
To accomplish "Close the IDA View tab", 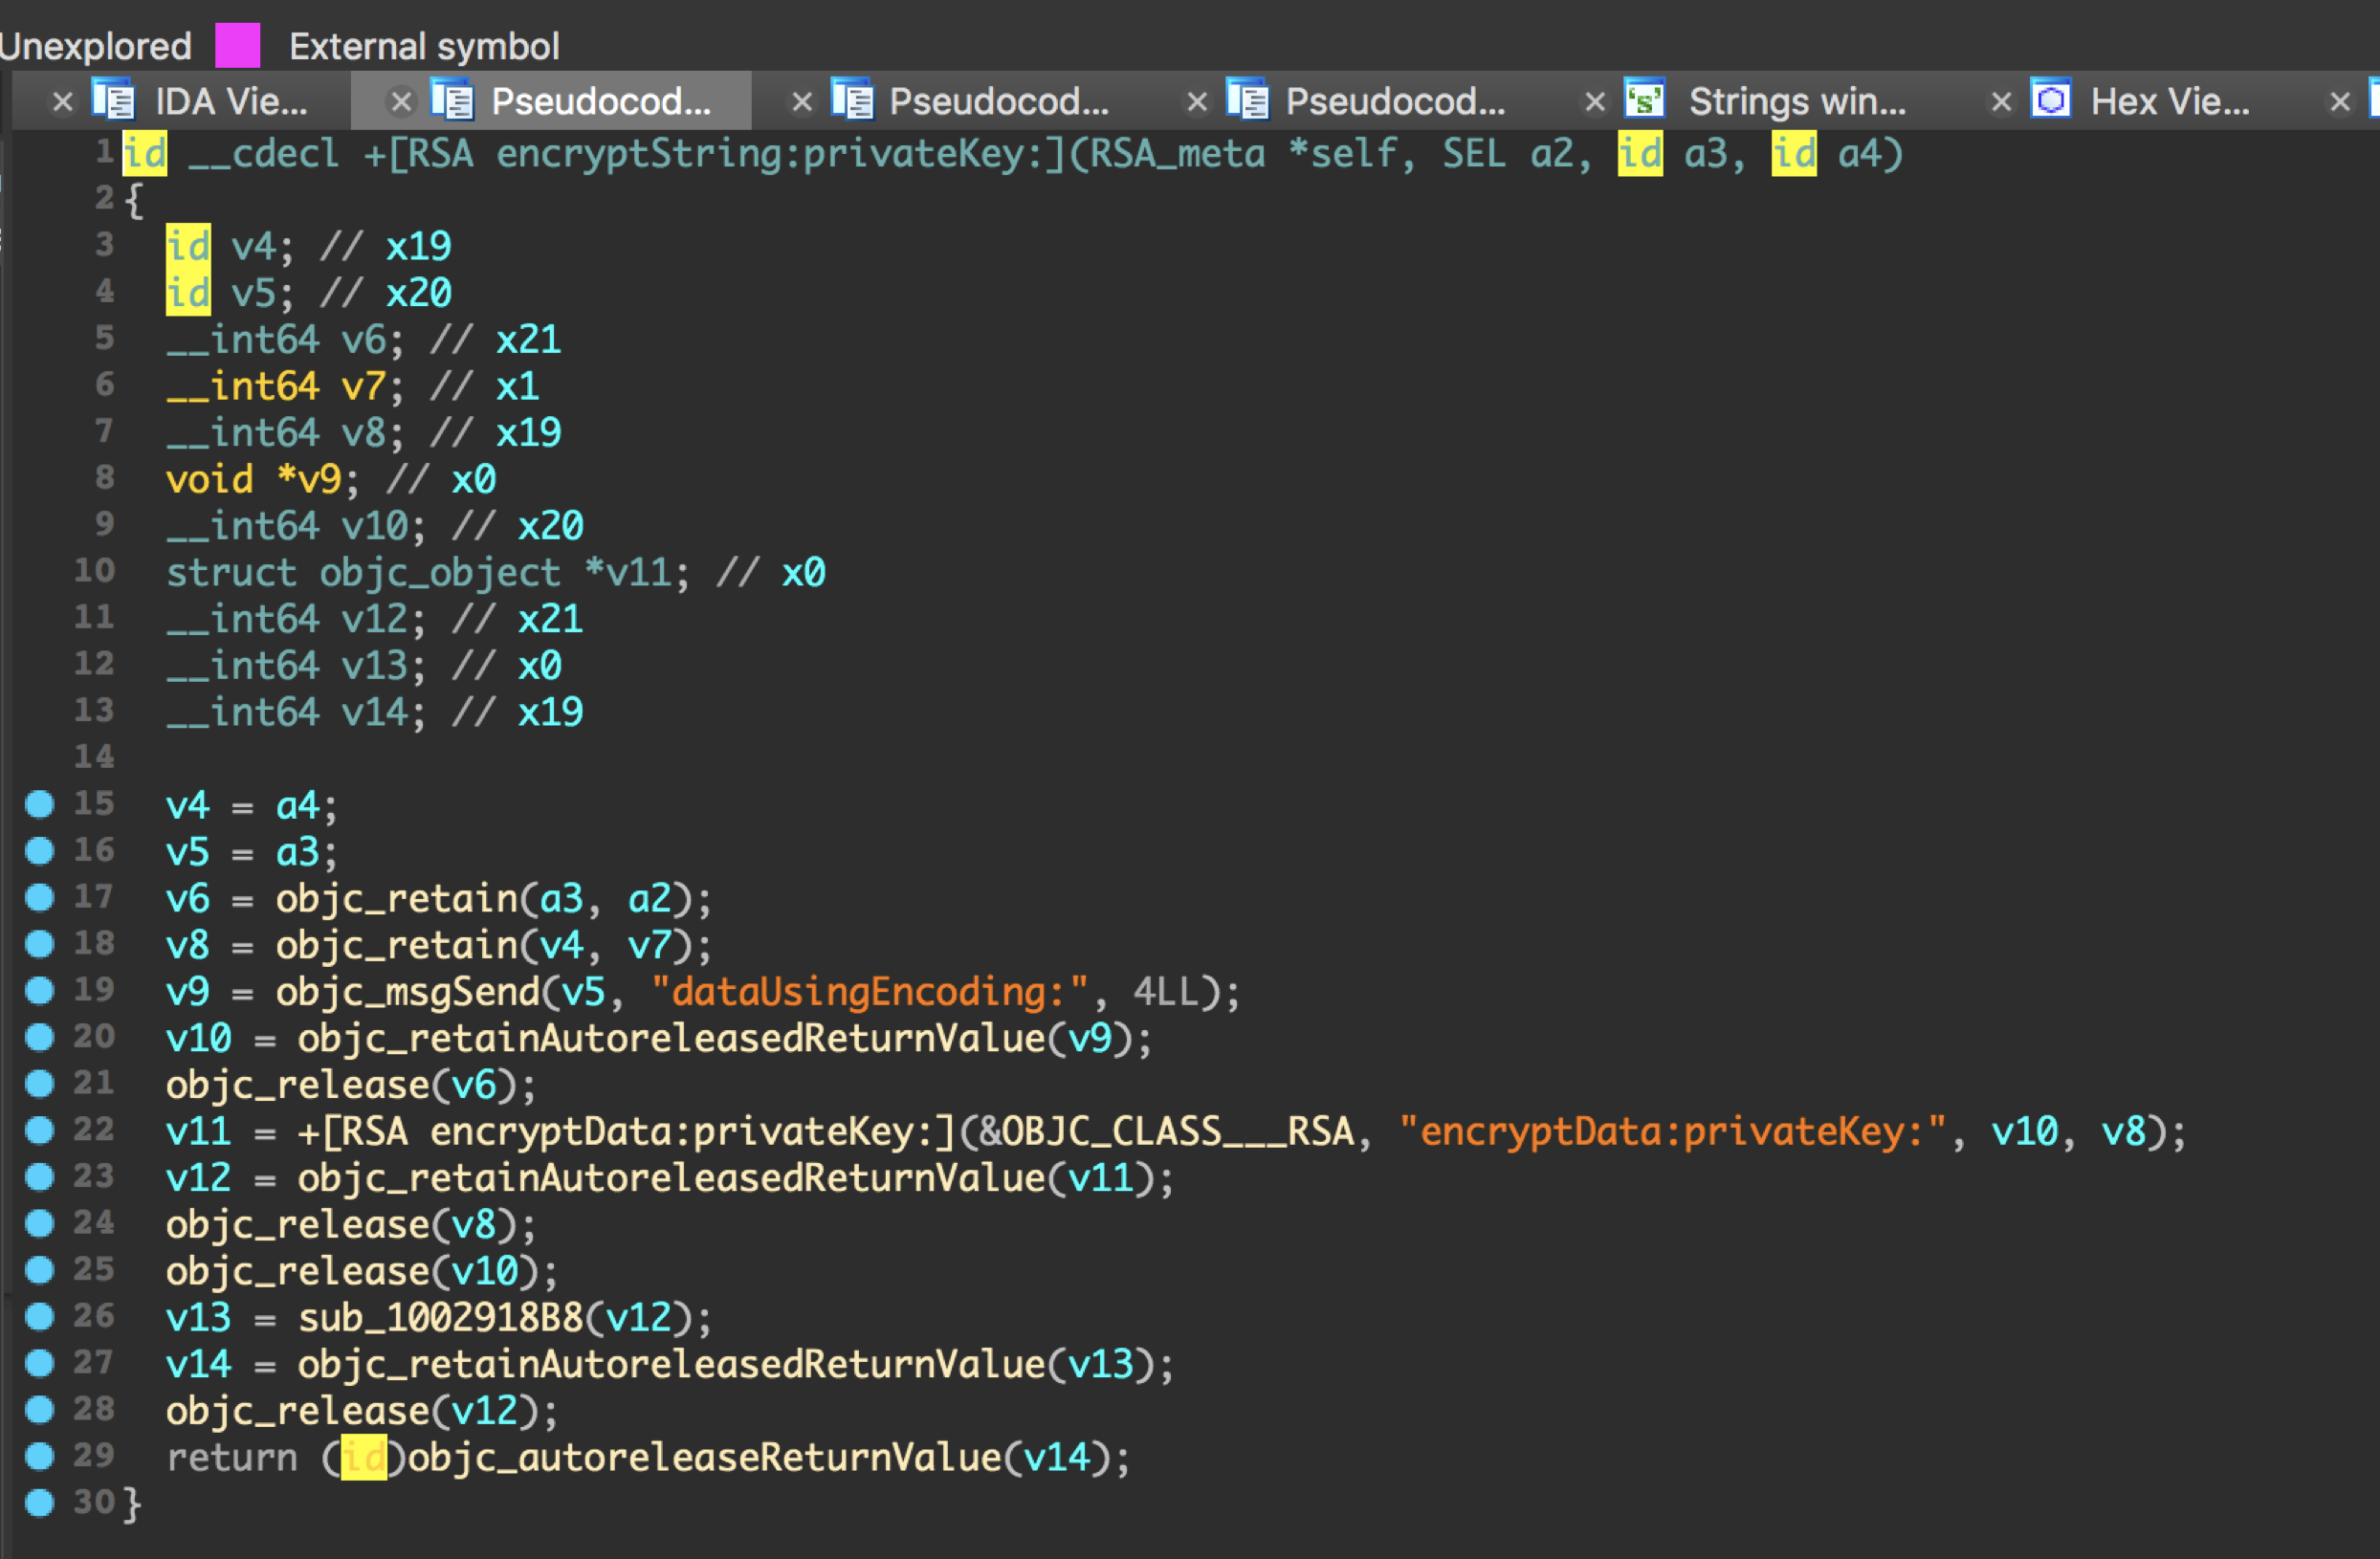I will click(x=62, y=102).
